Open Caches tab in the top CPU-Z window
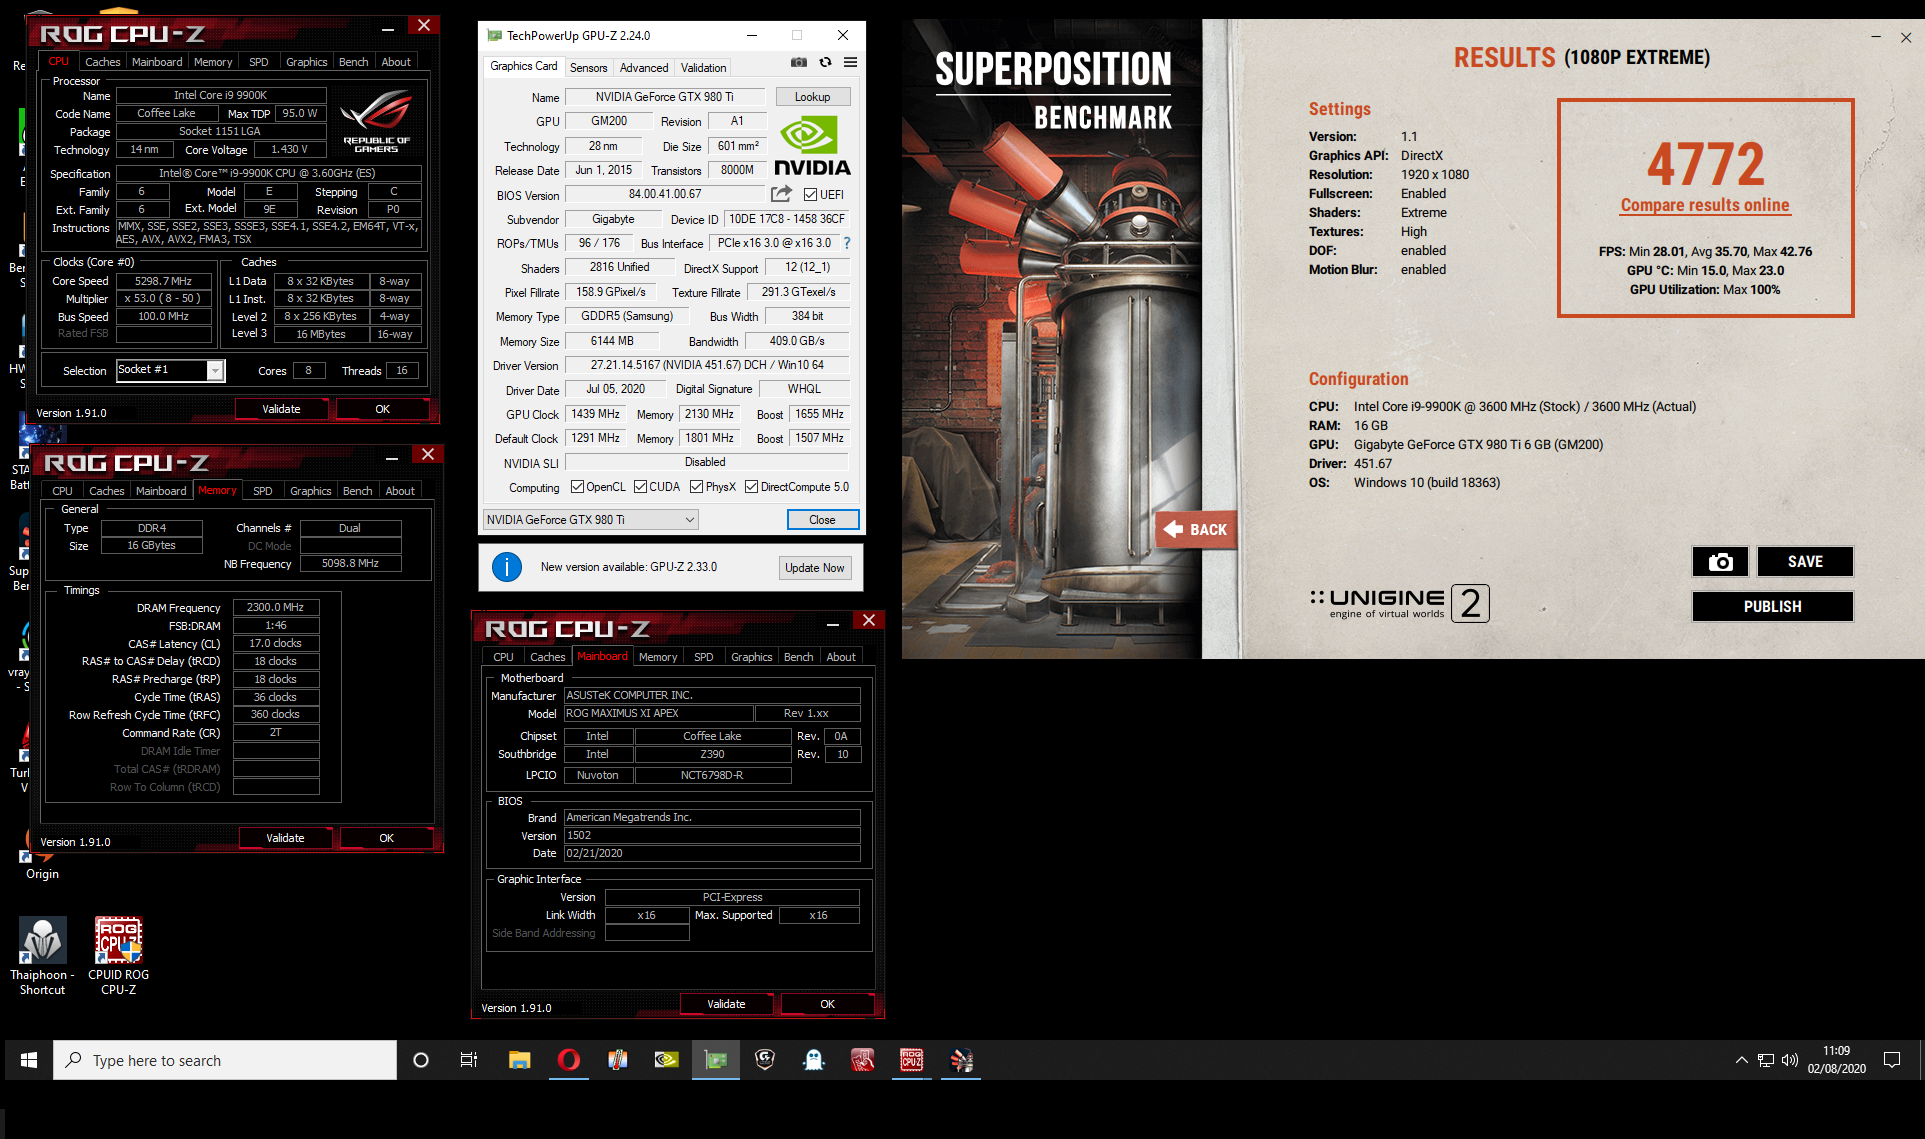The image size is (1925, 1139). click(102, 62)
